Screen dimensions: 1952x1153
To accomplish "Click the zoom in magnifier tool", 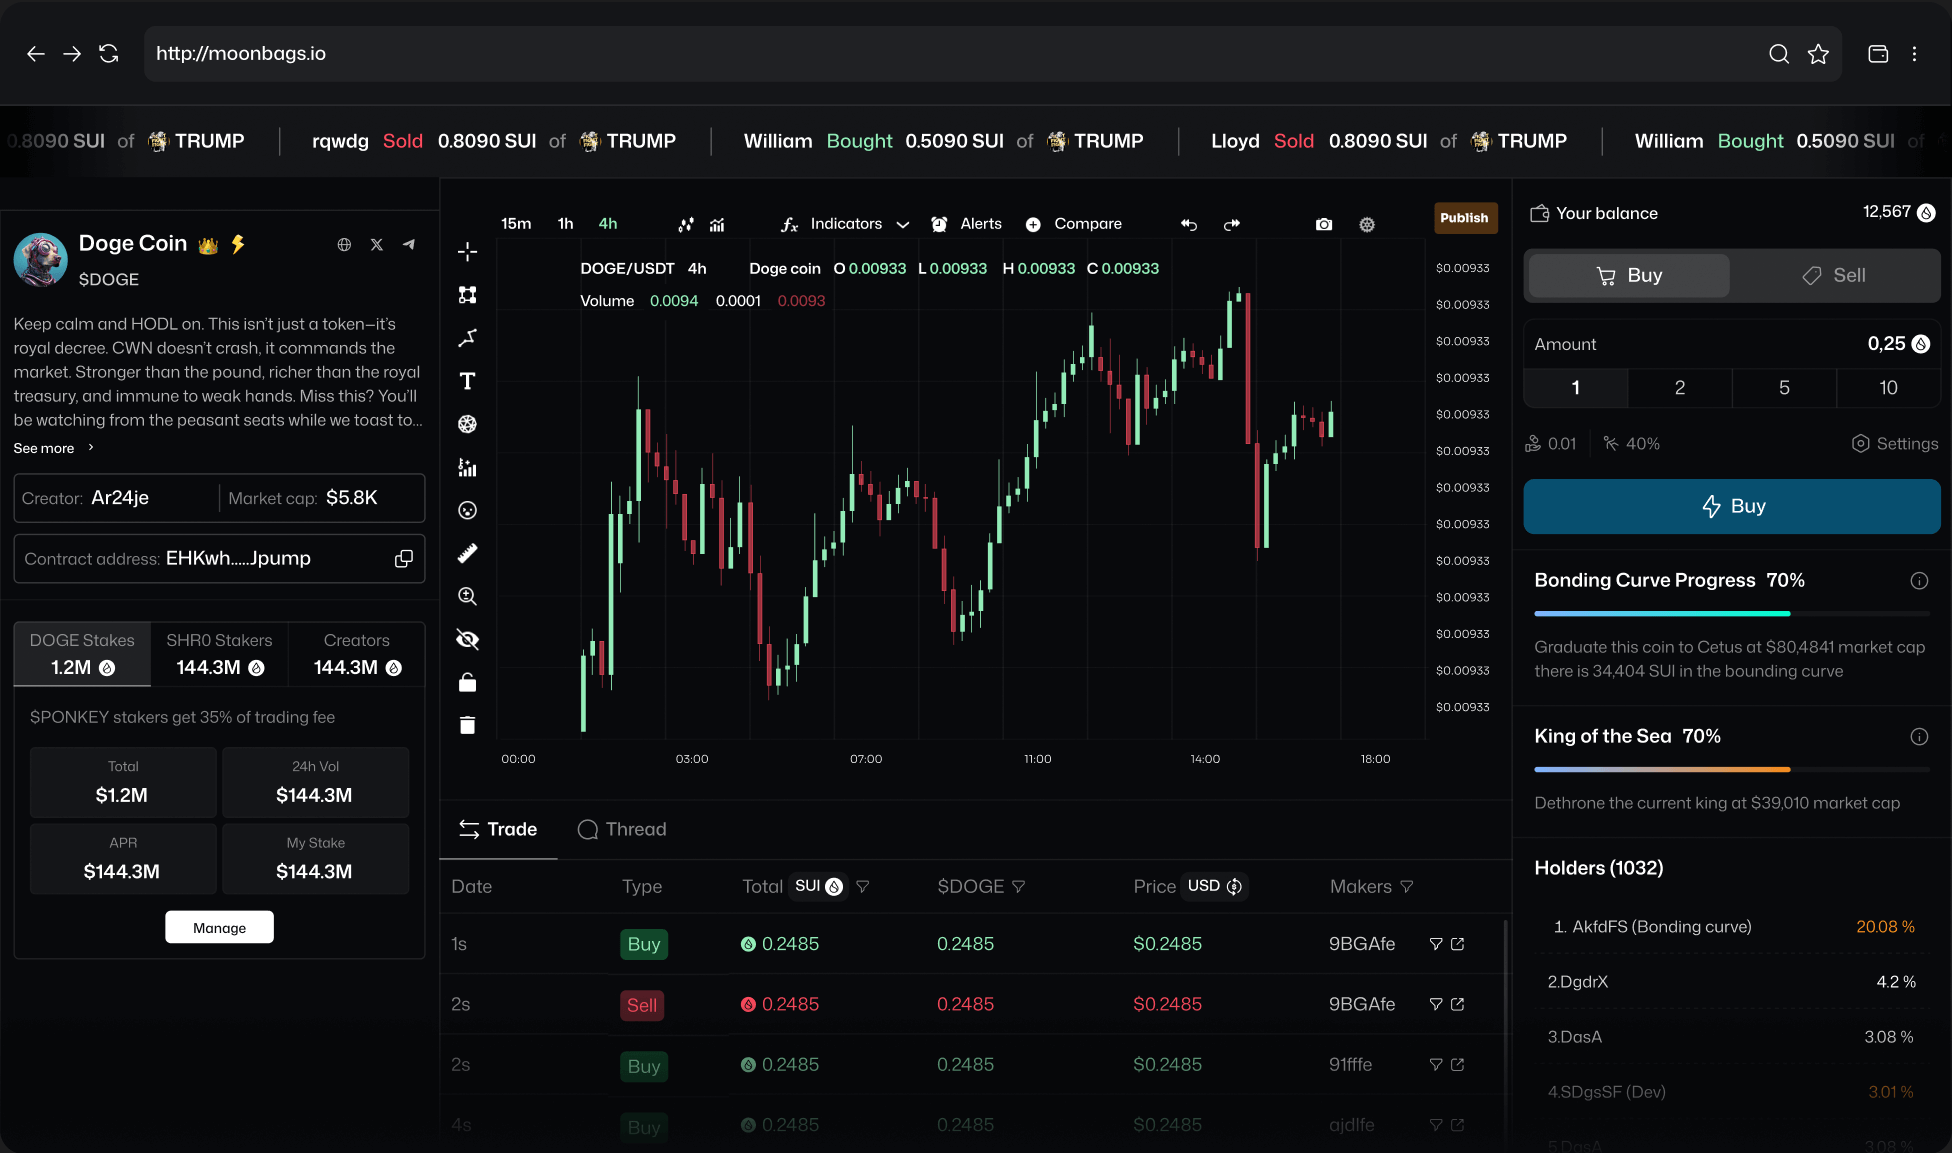I will (467, 596).
